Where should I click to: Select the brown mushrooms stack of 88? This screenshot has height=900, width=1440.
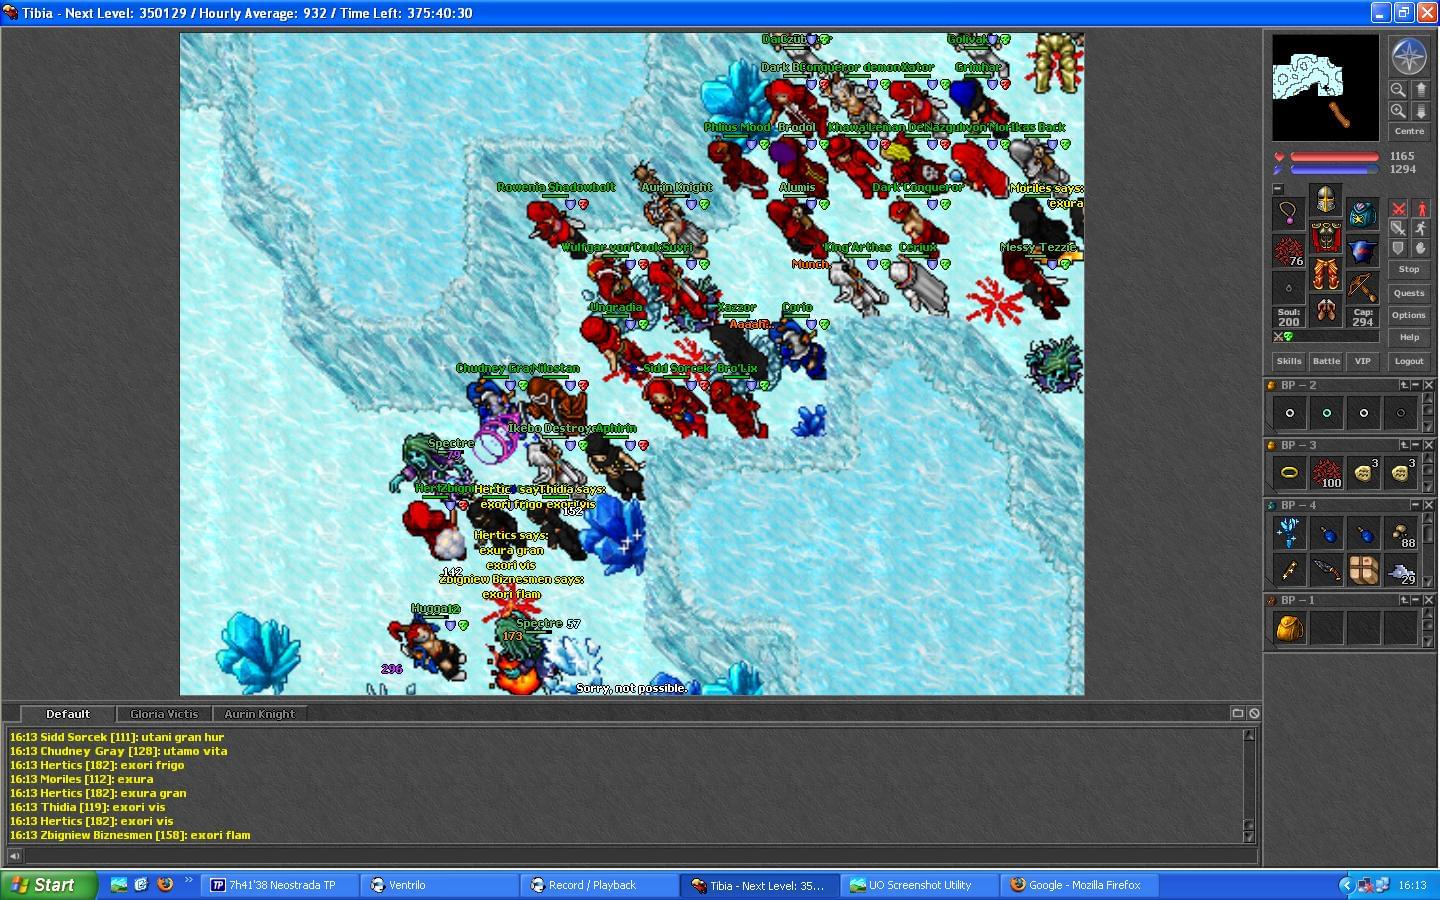1401,533
